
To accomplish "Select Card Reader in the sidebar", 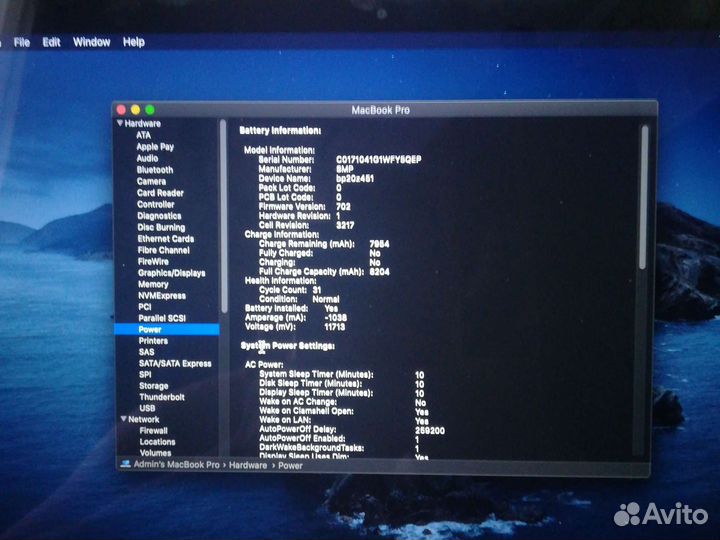I will pyautogui.click(x=160, y=193).
